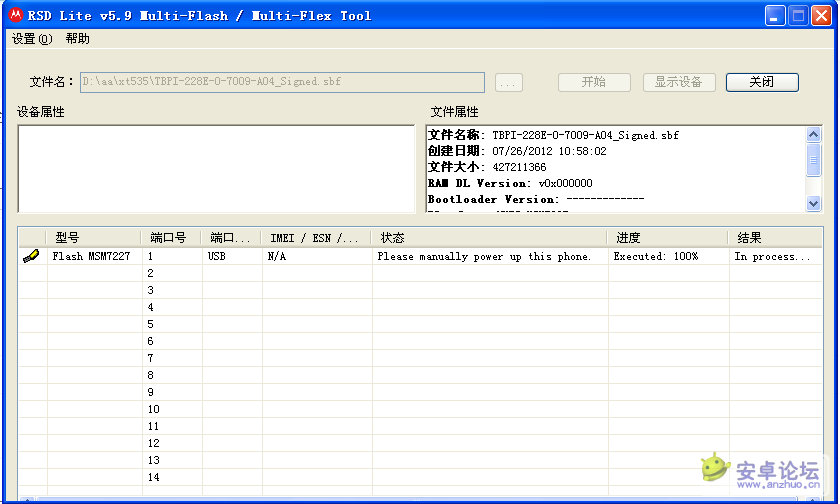Image resolution: width=840 pixels, height=504 pixels.
Task: Close the RSD Lite window
Action: (x=821, y=16)
